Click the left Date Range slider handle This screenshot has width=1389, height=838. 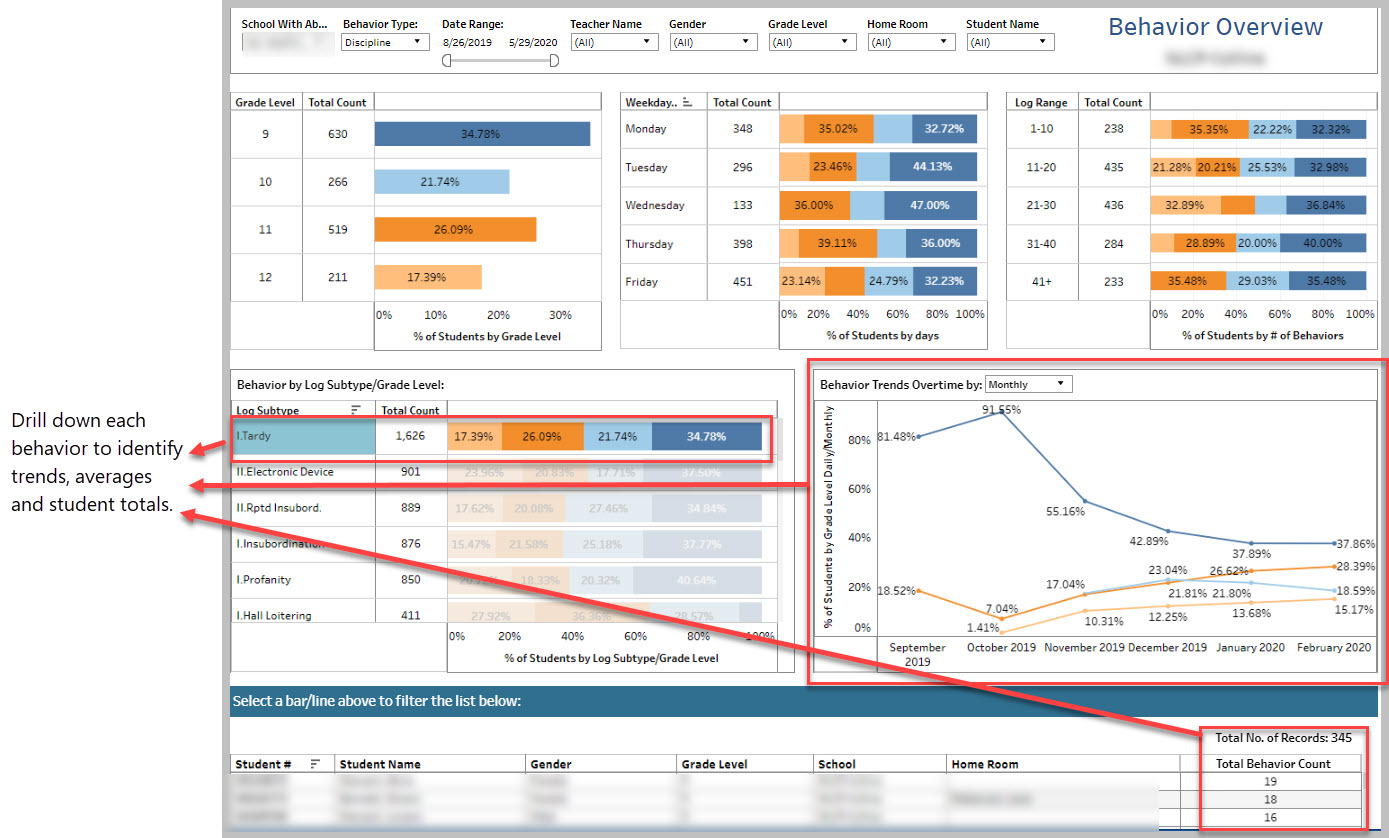point(447,61)
